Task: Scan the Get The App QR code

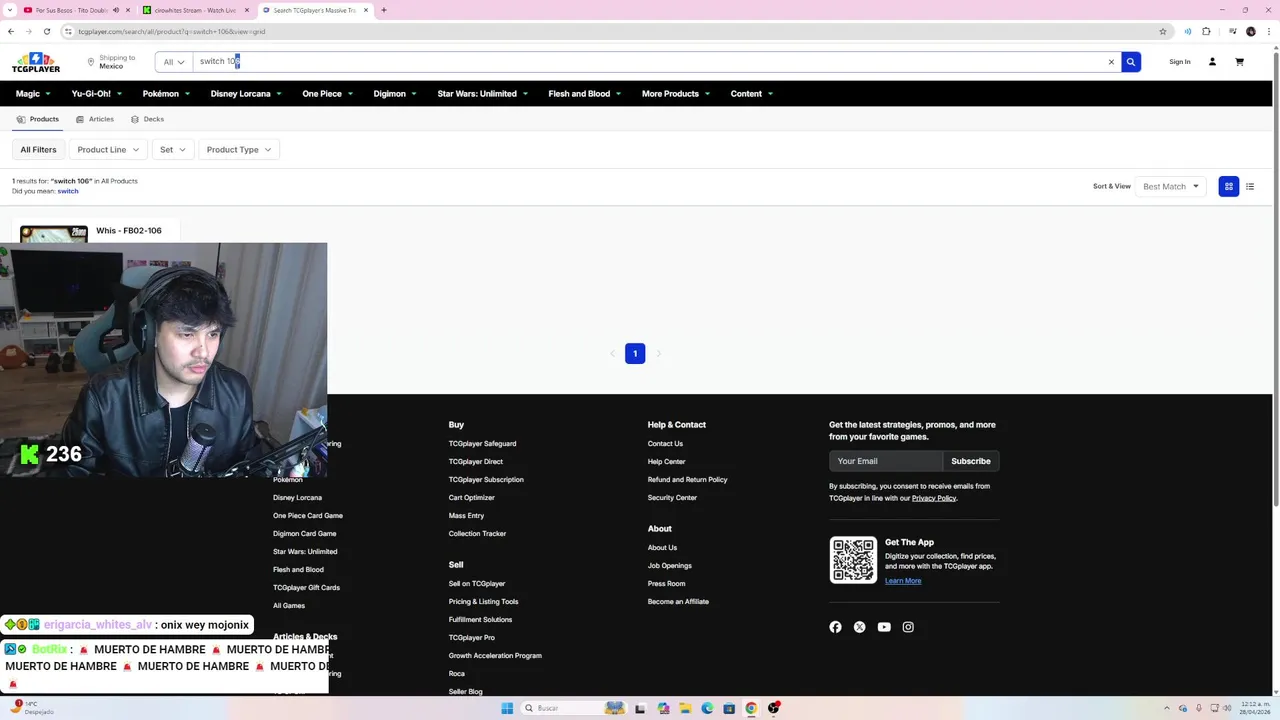Action: pyautogui.click(x=853, y=560)
